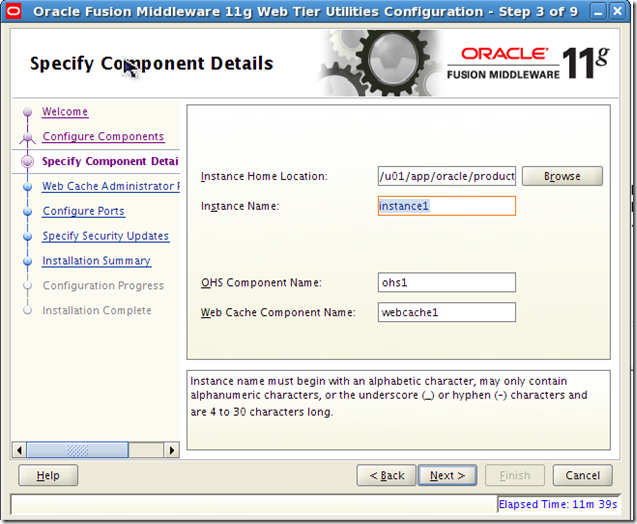Click the right arrow of sidebar scrollbar
The width and height of the screenshot is (637, 524).
tap(172, 450)
